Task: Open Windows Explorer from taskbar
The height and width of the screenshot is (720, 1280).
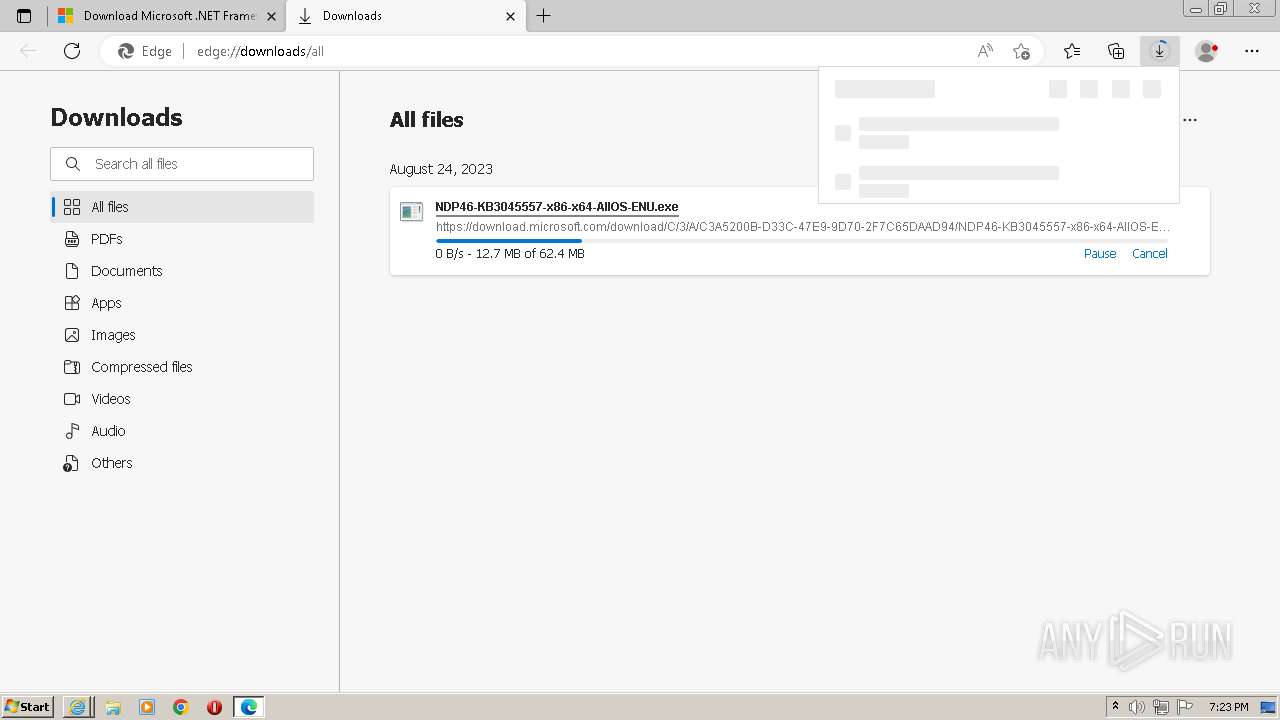Action: coord(113,707)
